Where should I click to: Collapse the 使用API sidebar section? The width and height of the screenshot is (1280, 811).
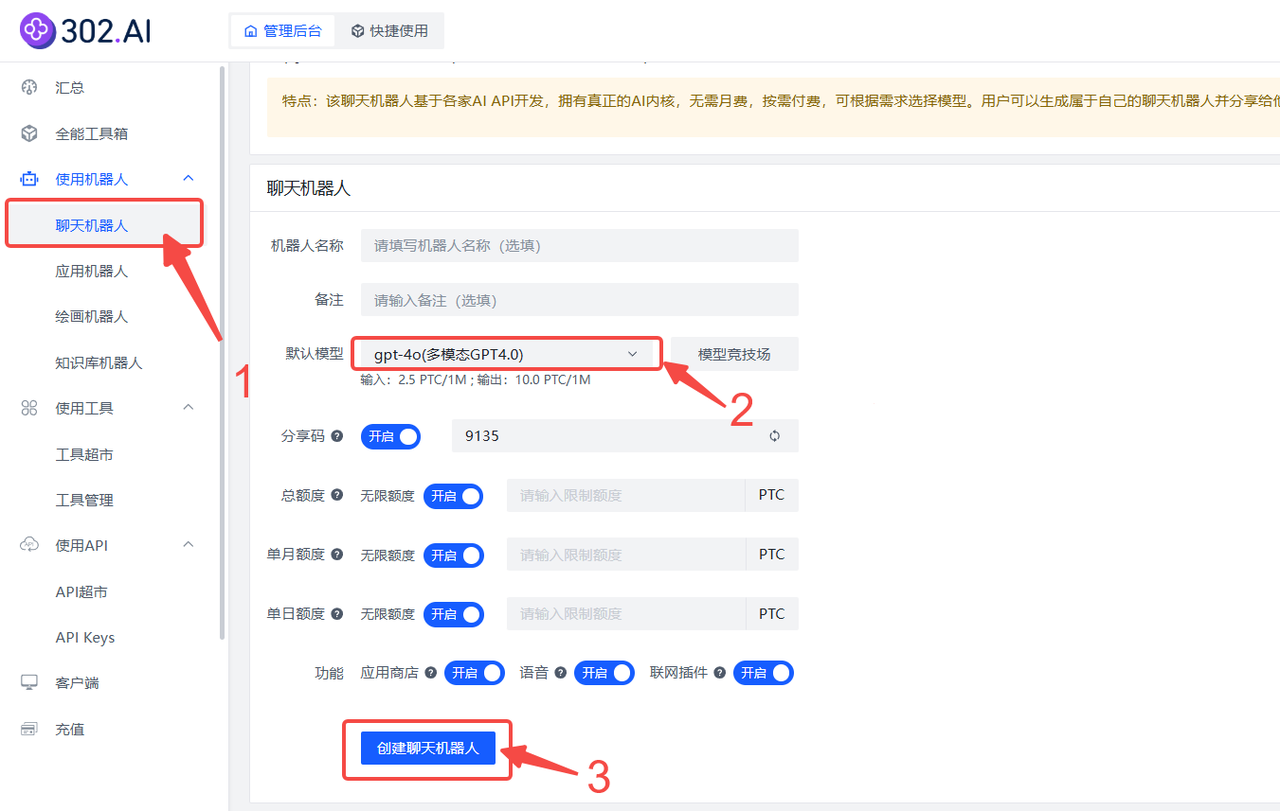point(188,544)
